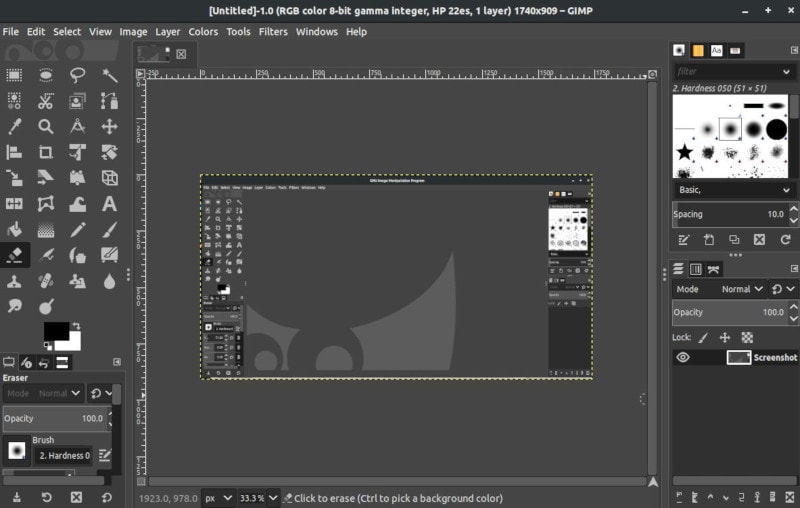Toggle lock alpha channel checkerboard icon
Image resolution: width=800 pixels, height=508 pixels.
pyautogui.click(x=747, y=338)
